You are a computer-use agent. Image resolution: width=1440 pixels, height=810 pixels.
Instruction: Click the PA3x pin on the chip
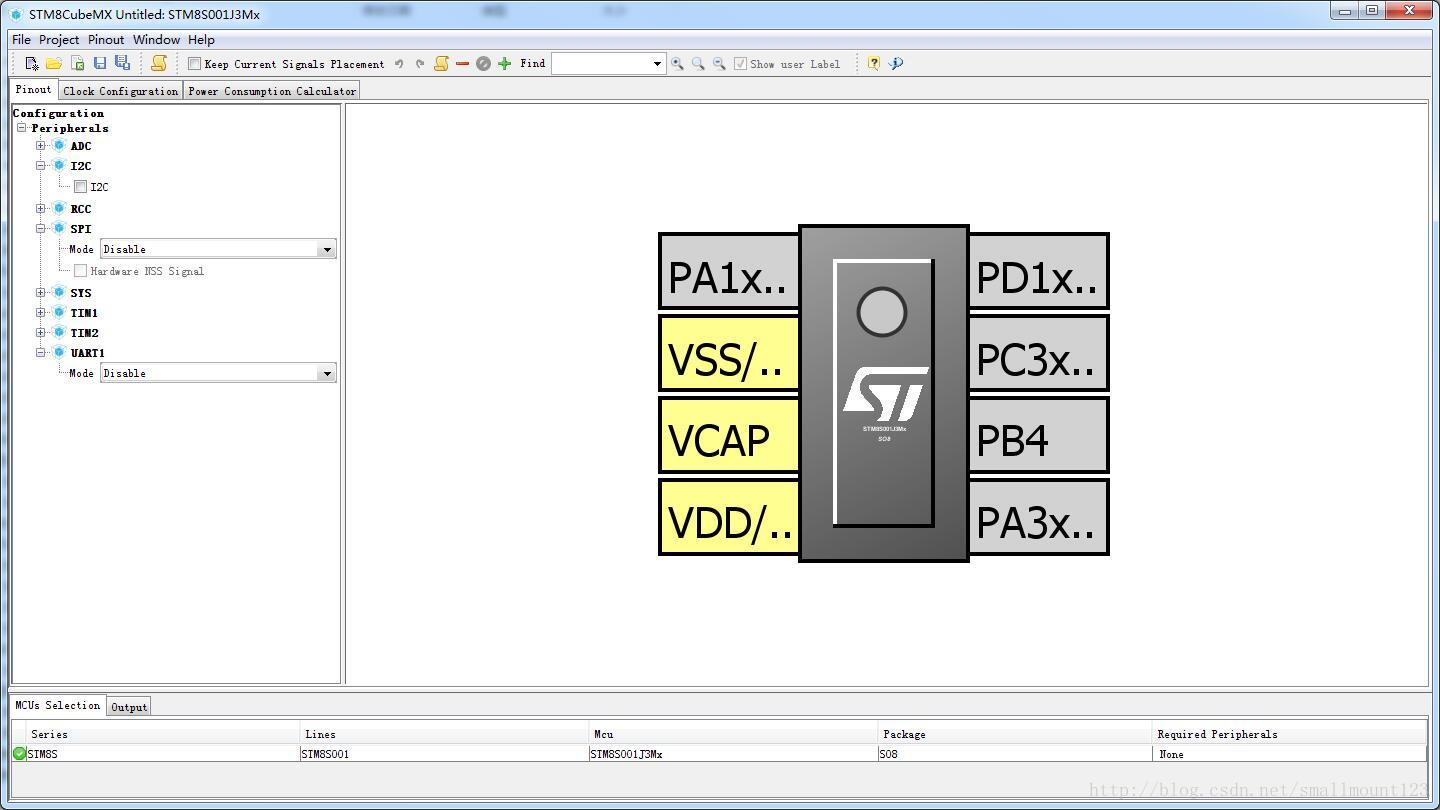1039,517
